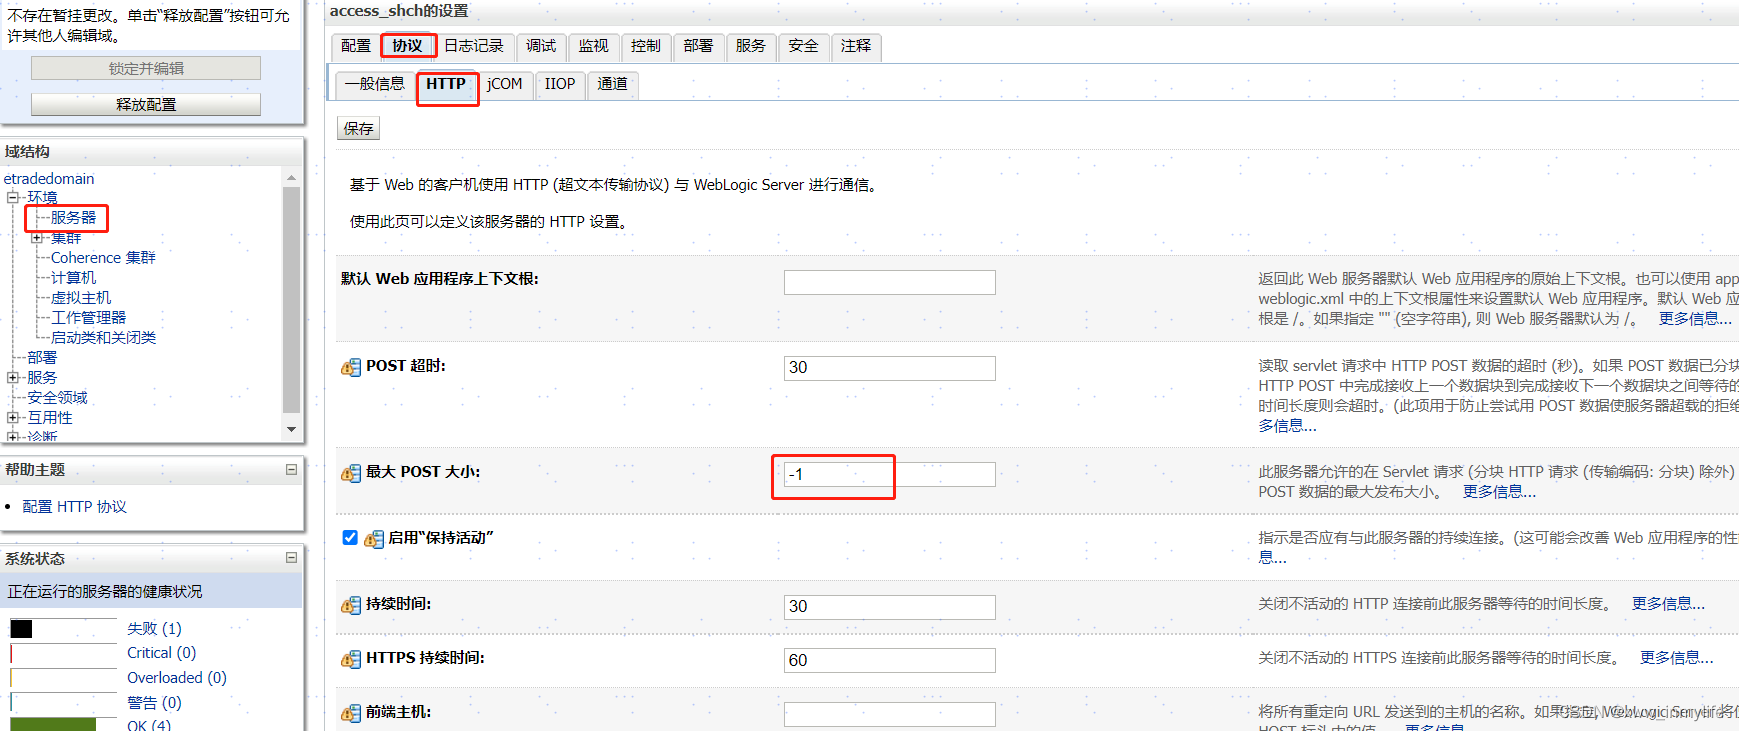Image resolution: width=1739 pixels, height=731 pixels.
Task: Open the top-row 服务 tab
Action: click(x=751, y=46)
